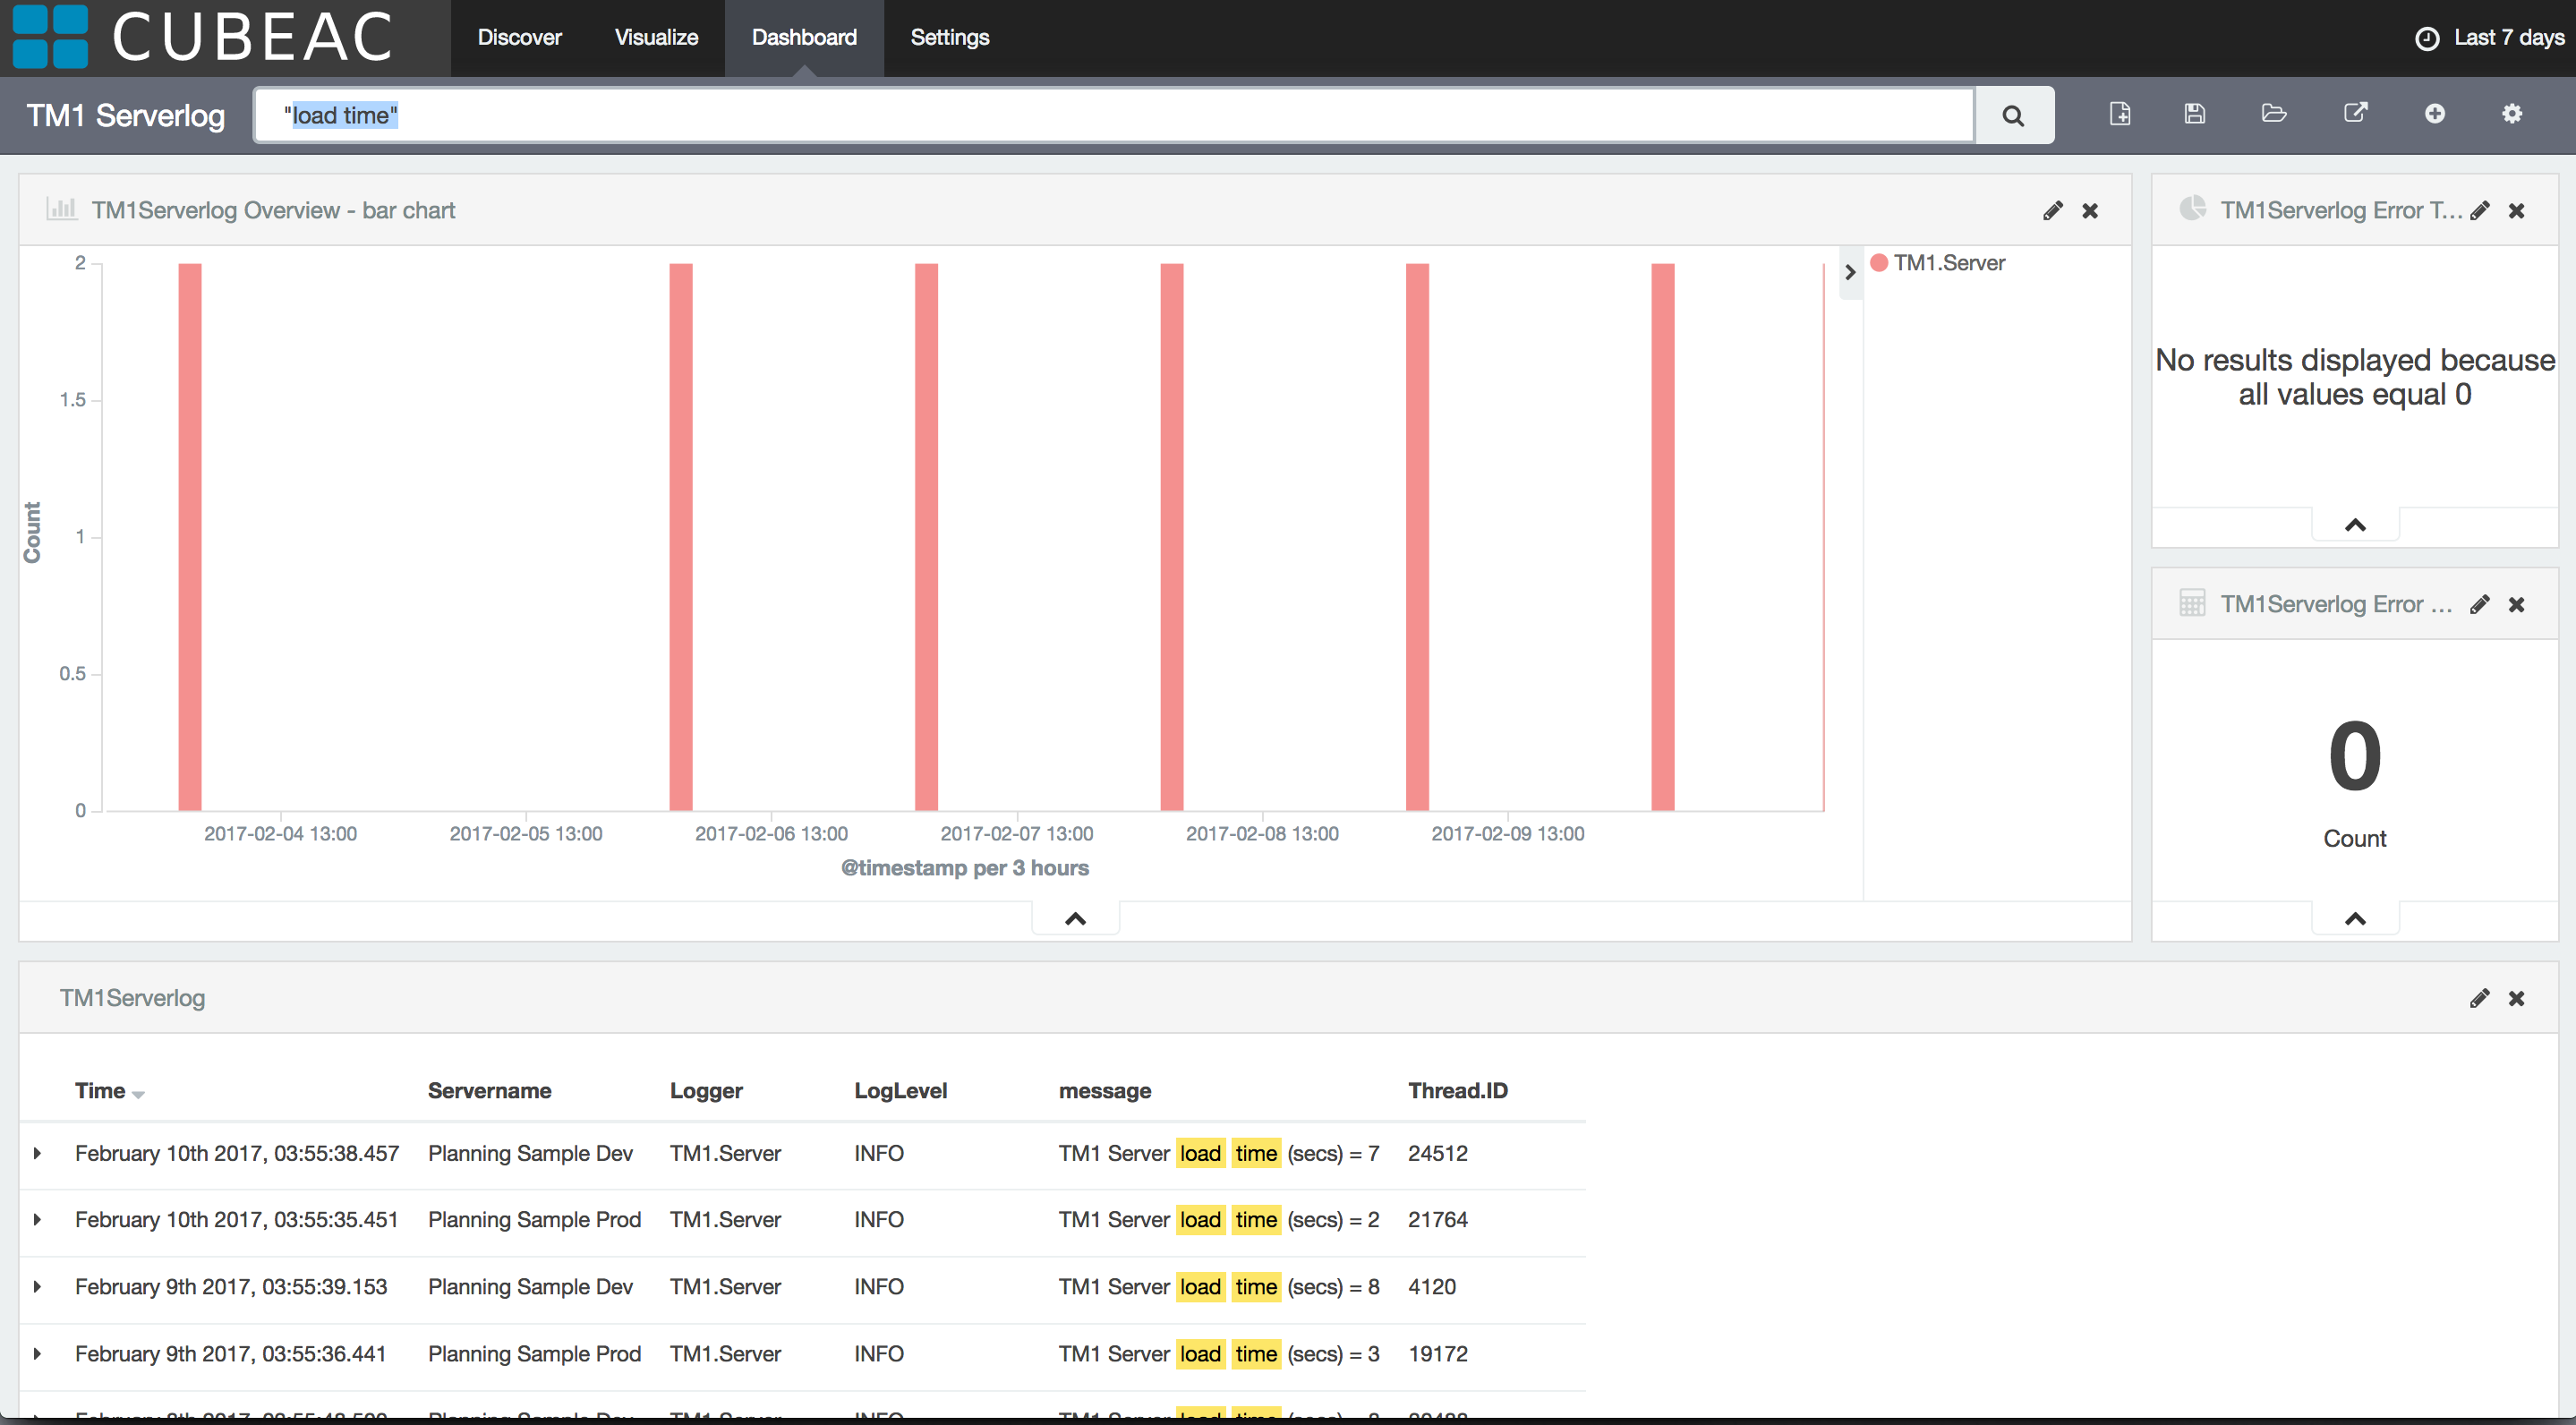2576x1425 pixels.
Task: Click the bar chart panel icon
Action: (x=62, y=208)
